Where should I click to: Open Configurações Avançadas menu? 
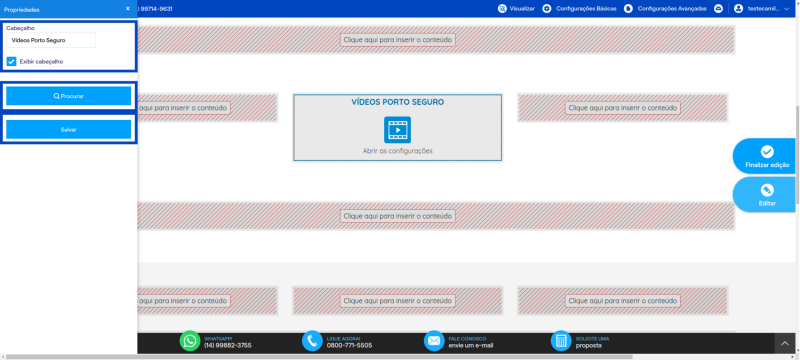(x=665, y=9)
